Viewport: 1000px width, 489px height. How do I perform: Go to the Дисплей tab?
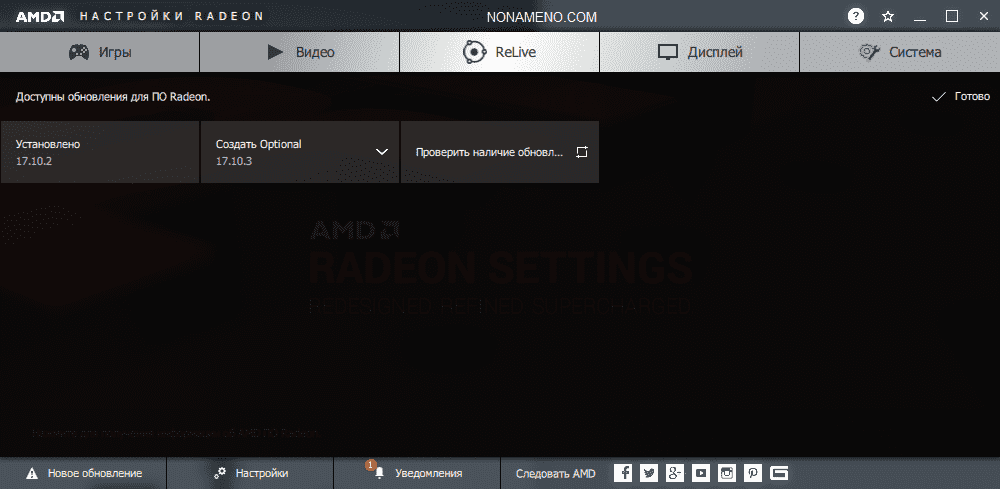click(700, 52)
